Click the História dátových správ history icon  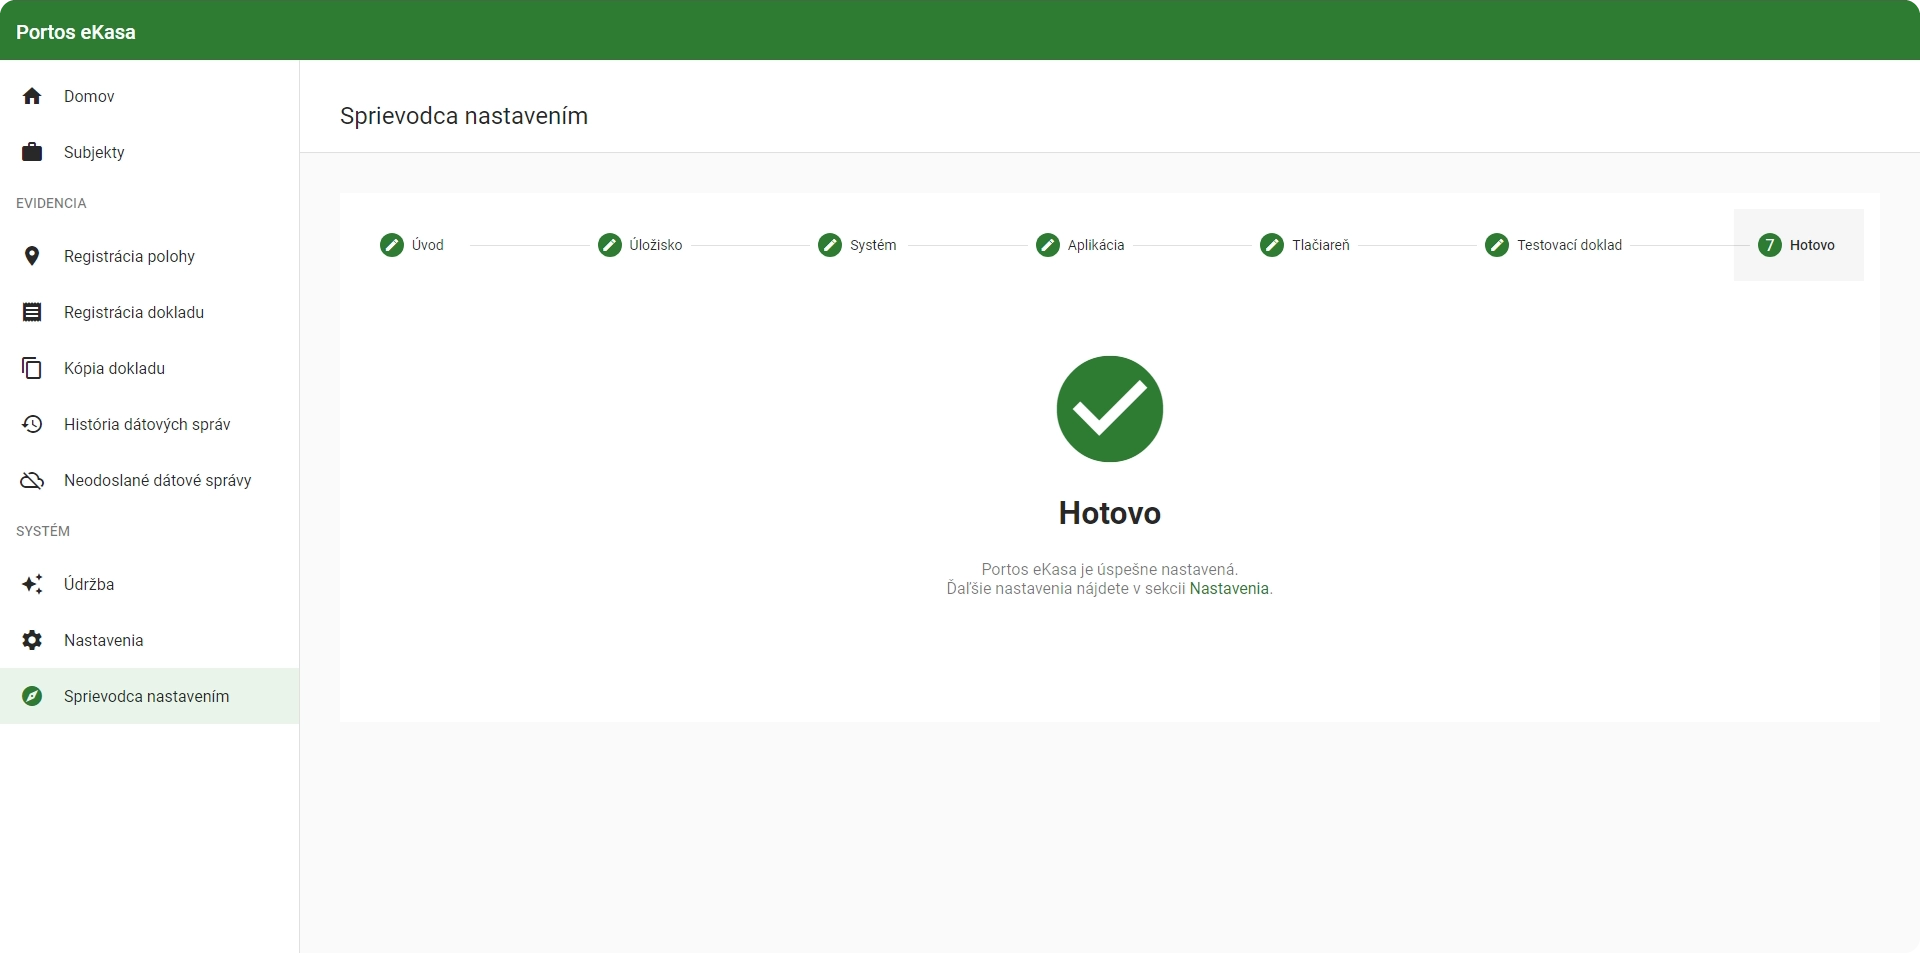[32, 424]
